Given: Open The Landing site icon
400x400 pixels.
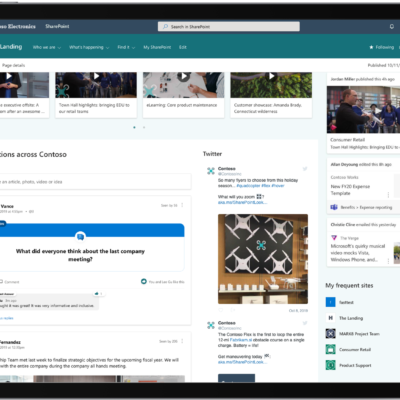Looking at the screenshot, I should 330,318.
